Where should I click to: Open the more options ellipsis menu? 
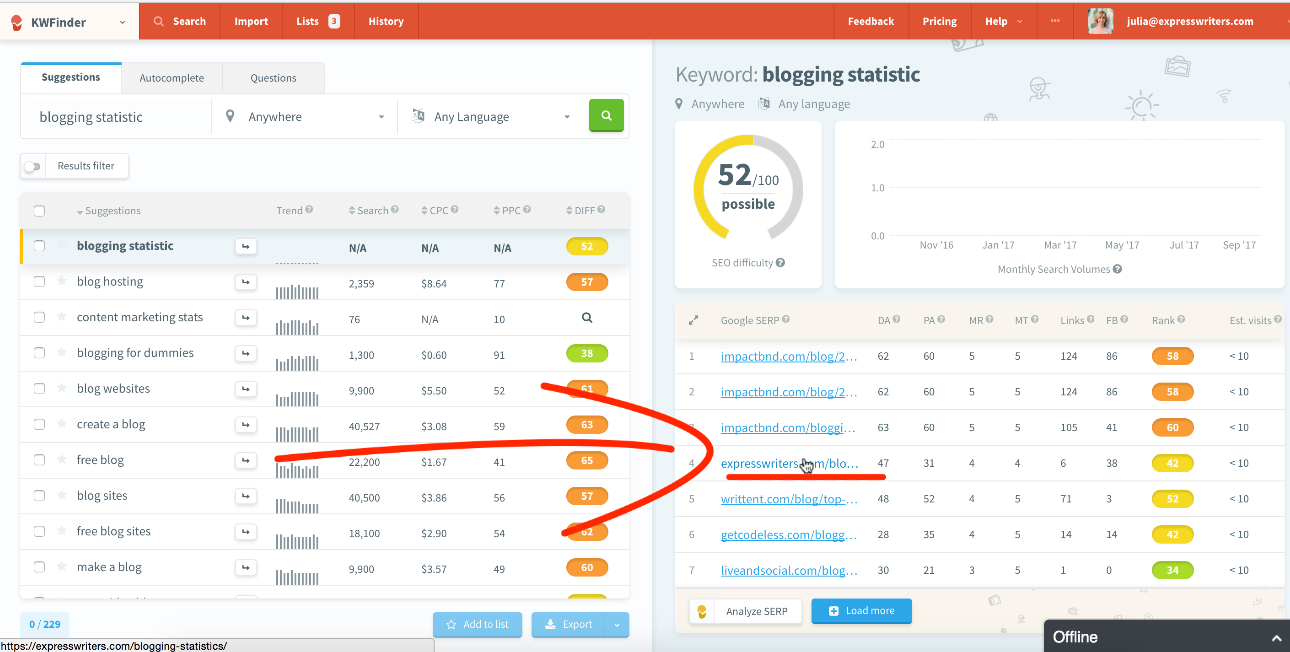(1055, 21)
